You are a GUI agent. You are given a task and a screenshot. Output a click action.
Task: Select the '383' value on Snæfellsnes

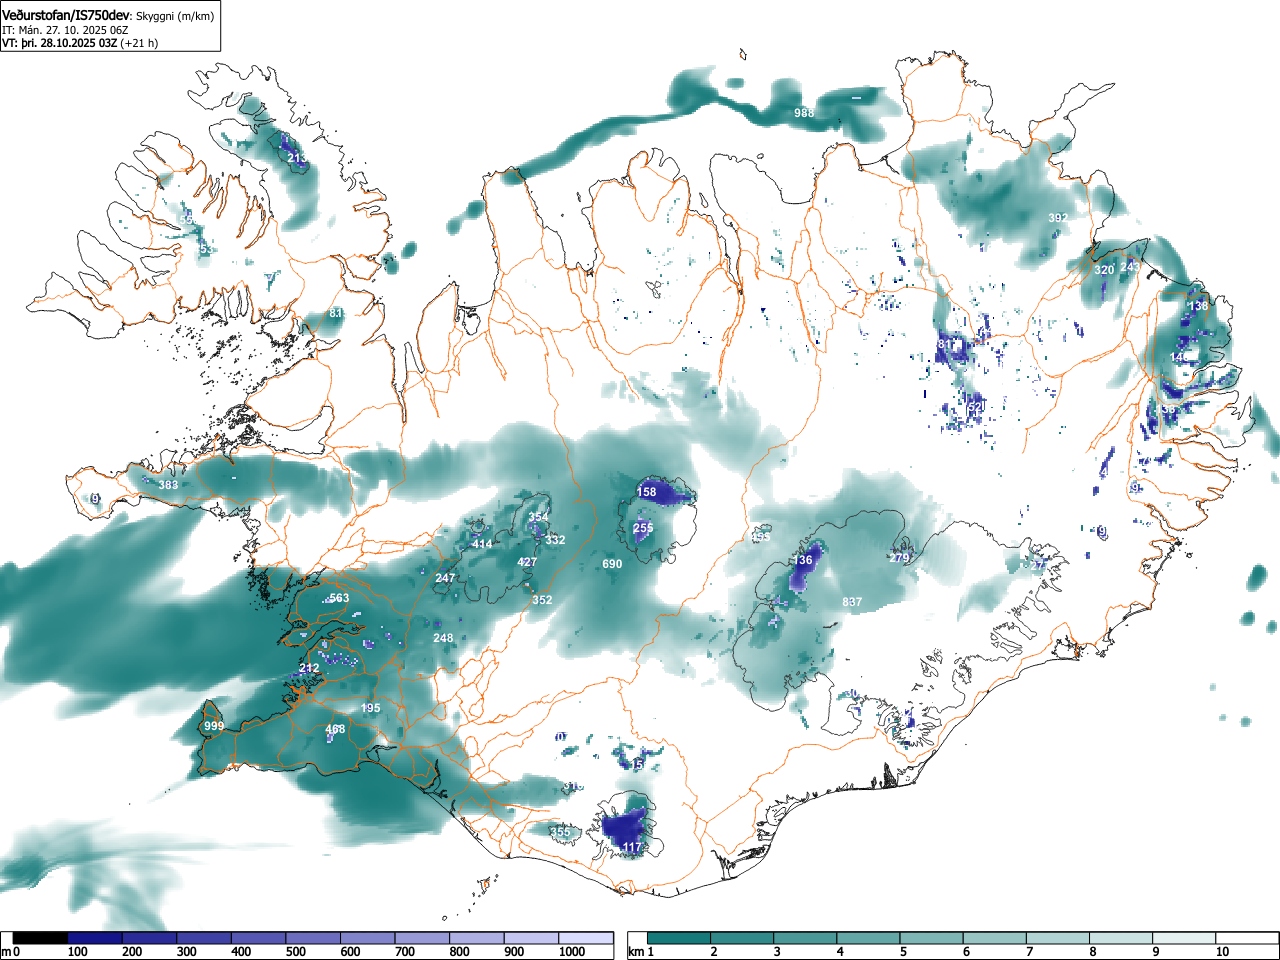tap(168, 485)
